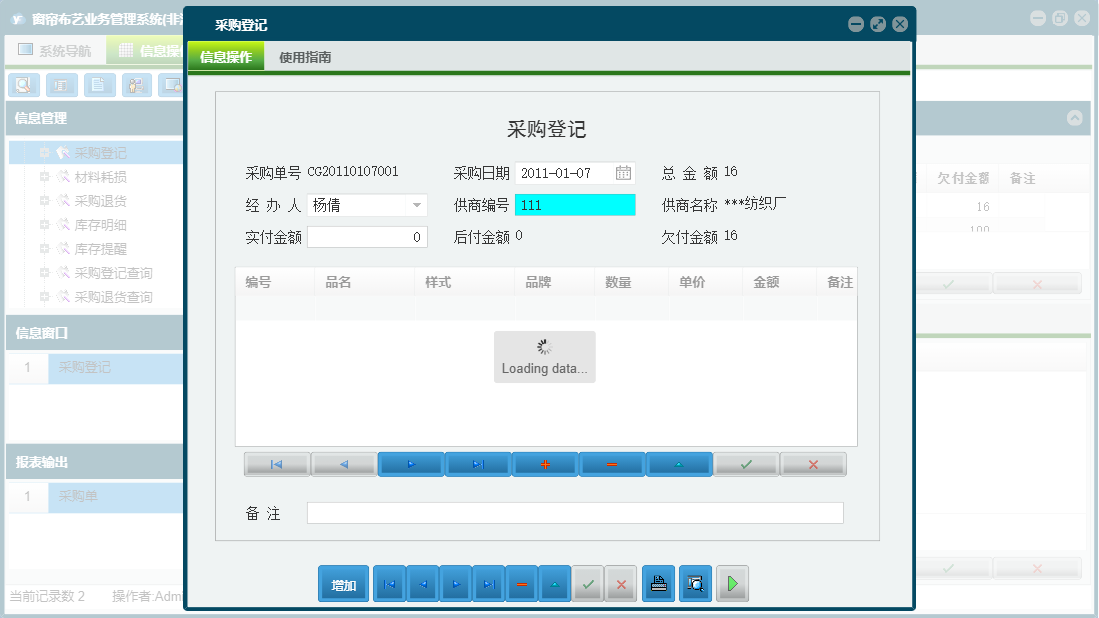Jump to last record in detail grid
The height and width of the screenshot is (618, 1099).
pyautogui.click(x=478, y=464)
